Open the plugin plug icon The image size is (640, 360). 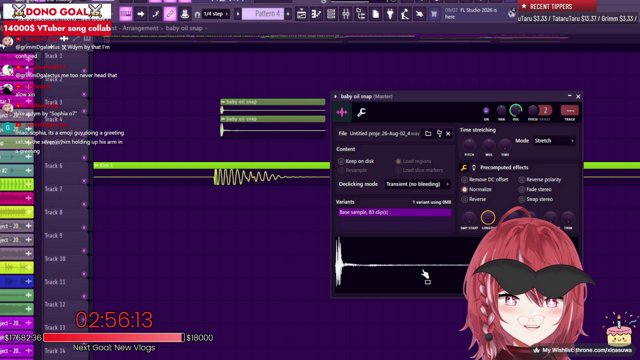coord(390,14)
